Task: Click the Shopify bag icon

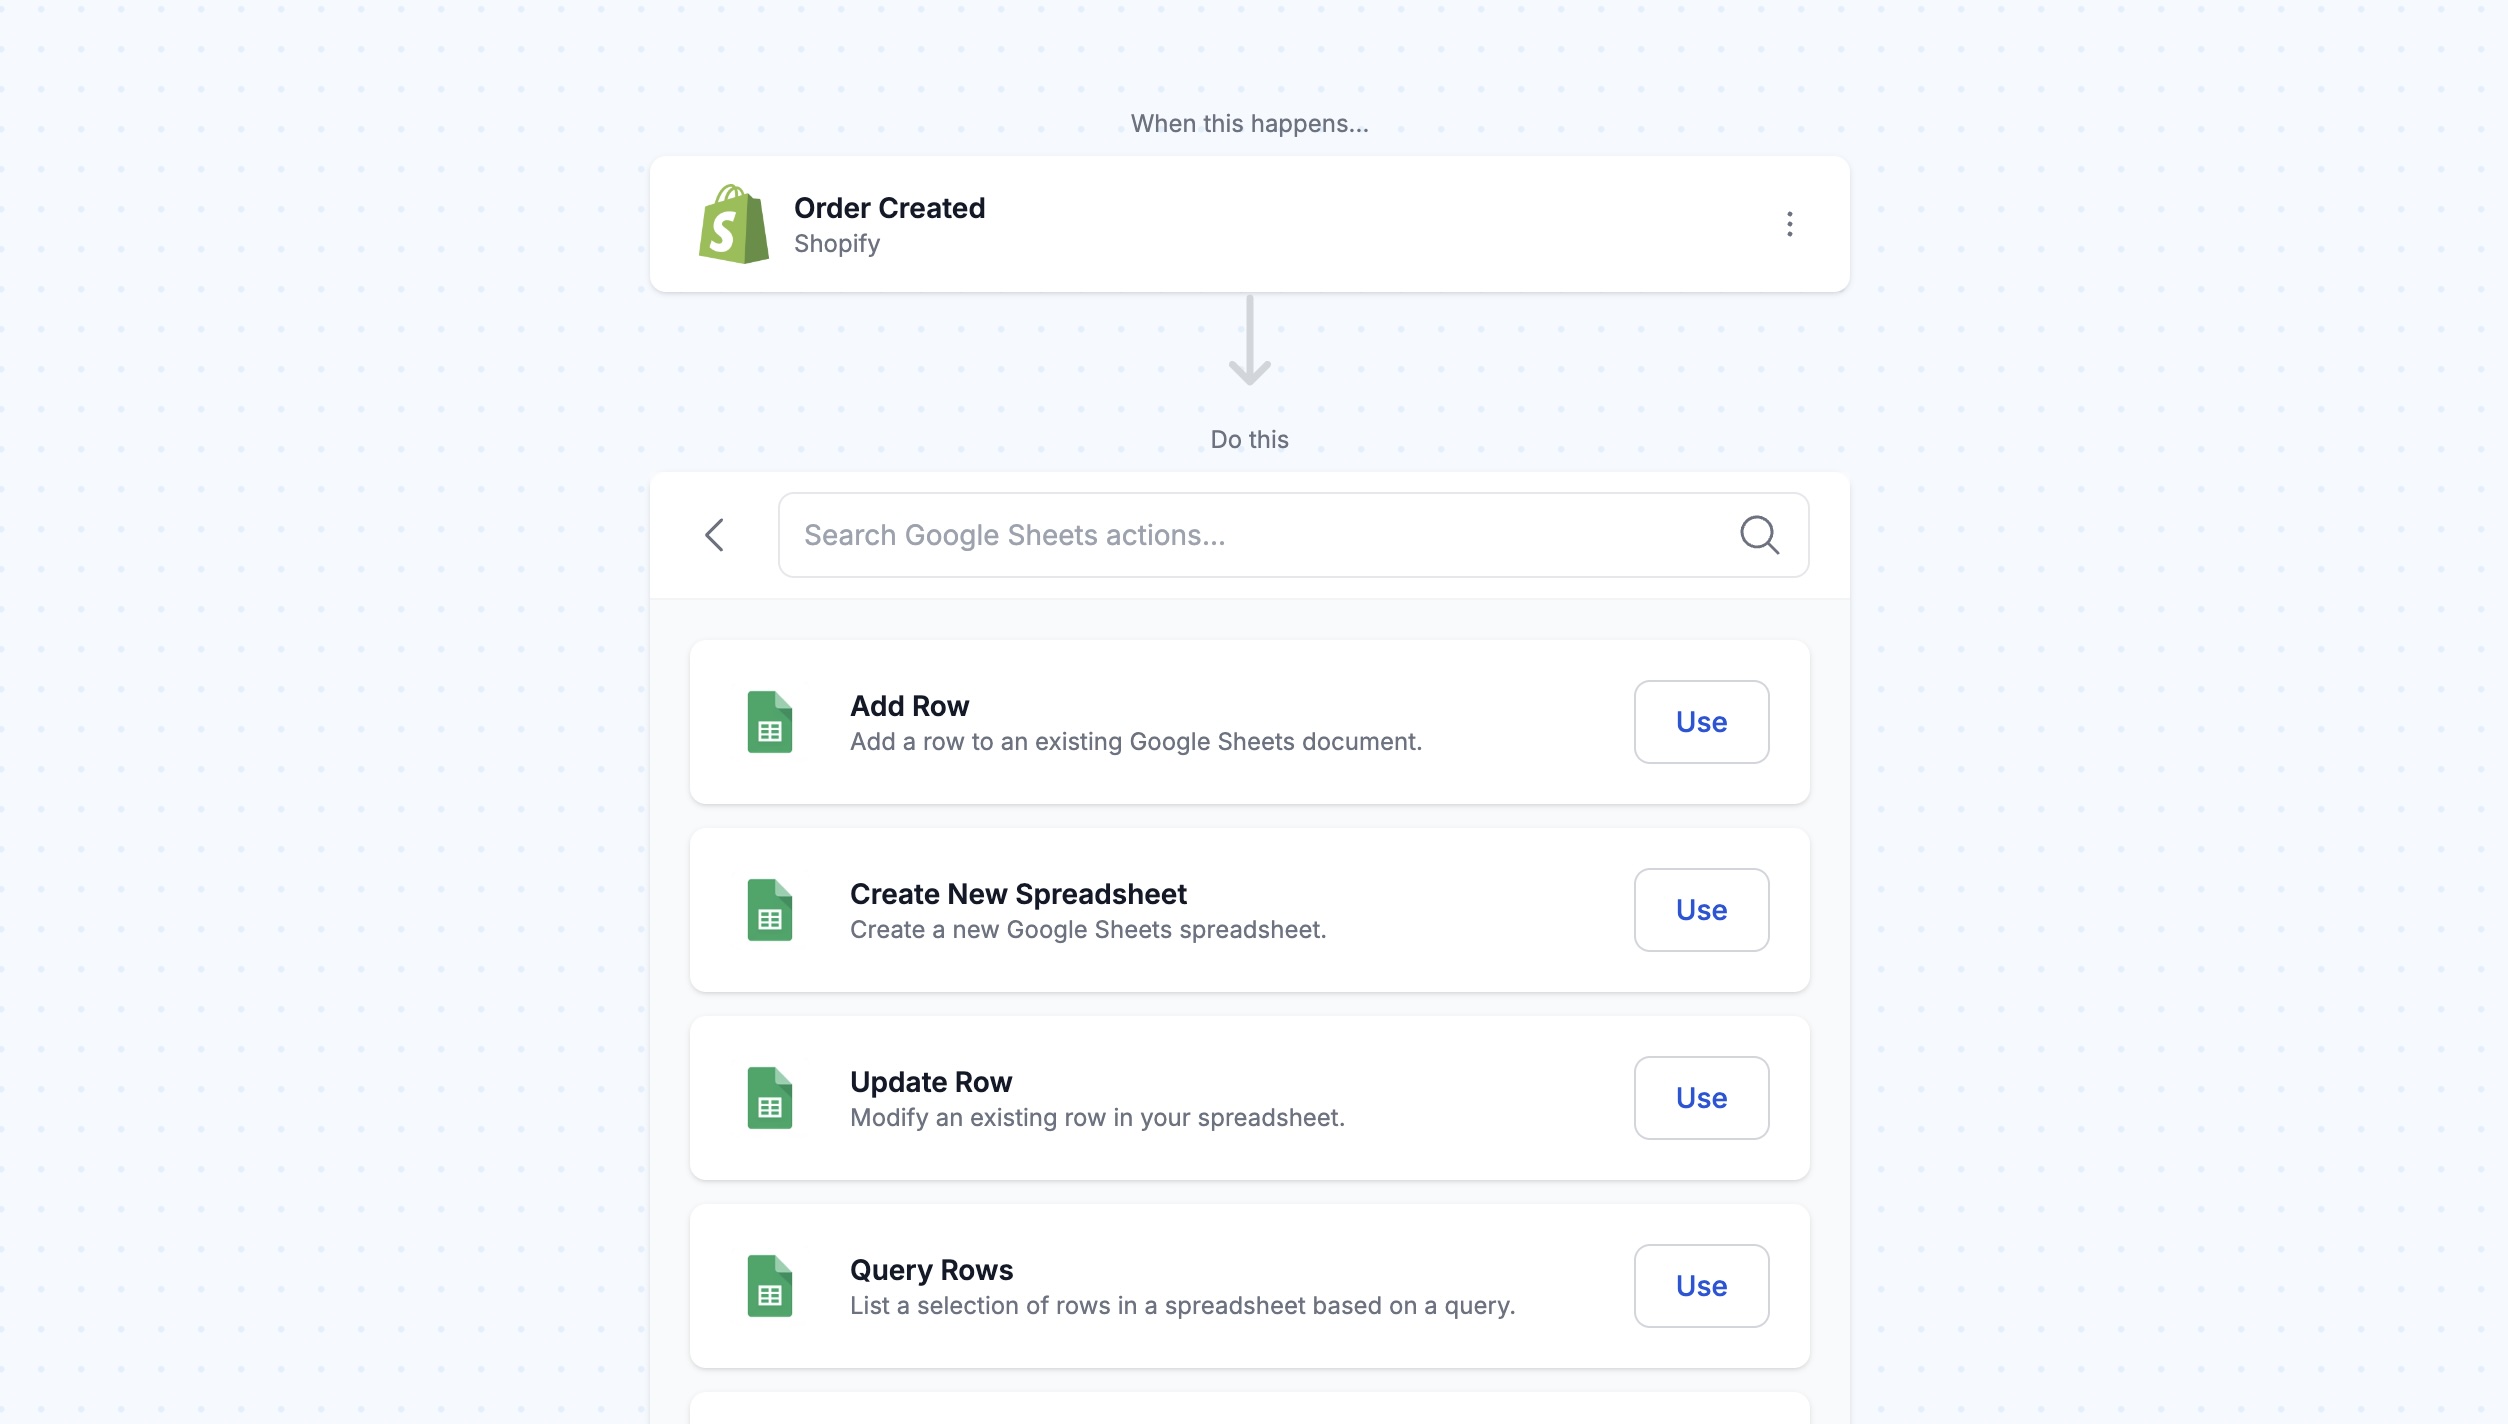Action: 734,224
